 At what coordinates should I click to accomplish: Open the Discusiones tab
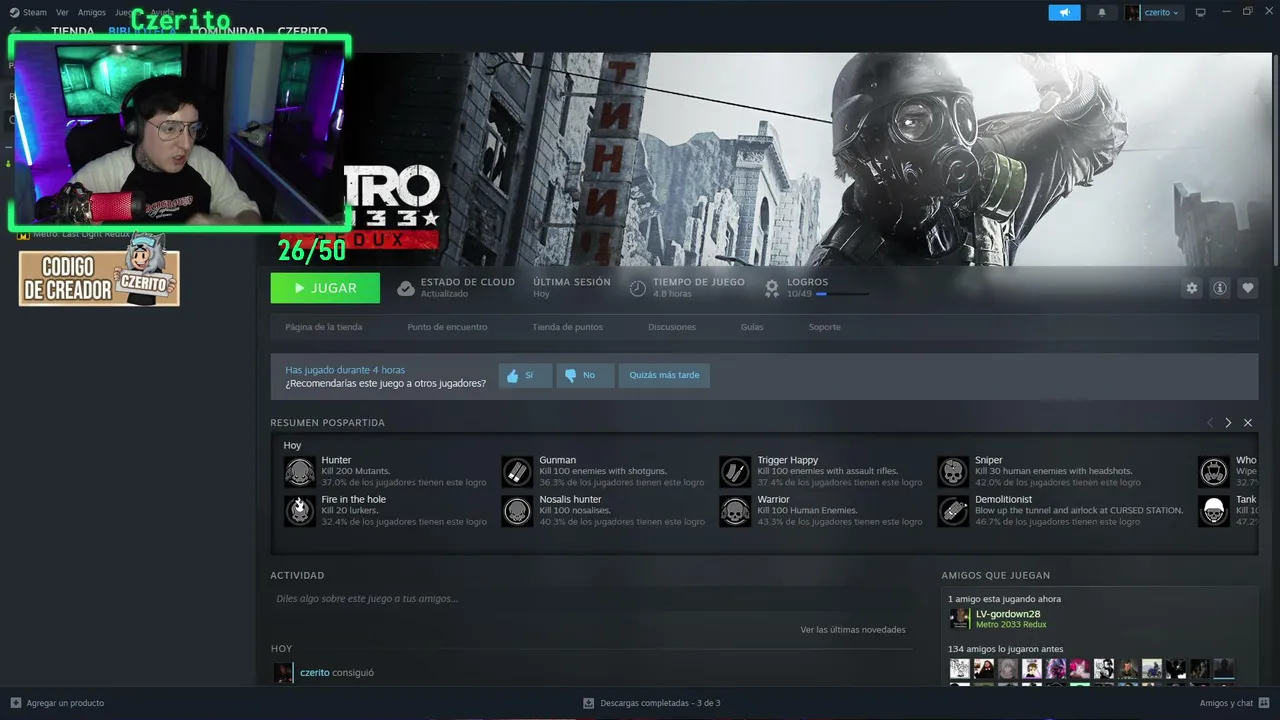pyautogui.click(x=672, y=327)
